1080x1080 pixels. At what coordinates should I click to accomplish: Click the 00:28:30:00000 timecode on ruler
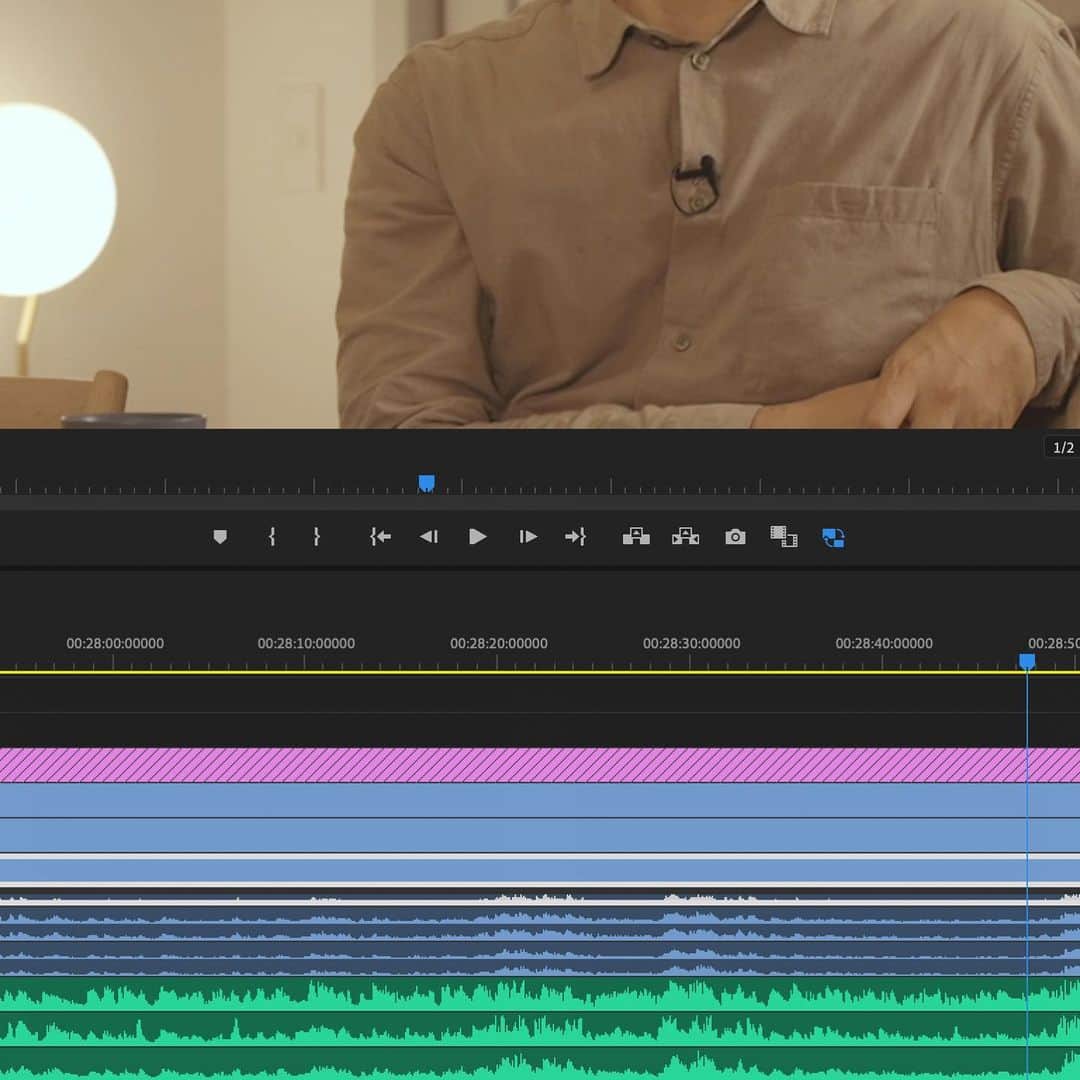[692, 643]
